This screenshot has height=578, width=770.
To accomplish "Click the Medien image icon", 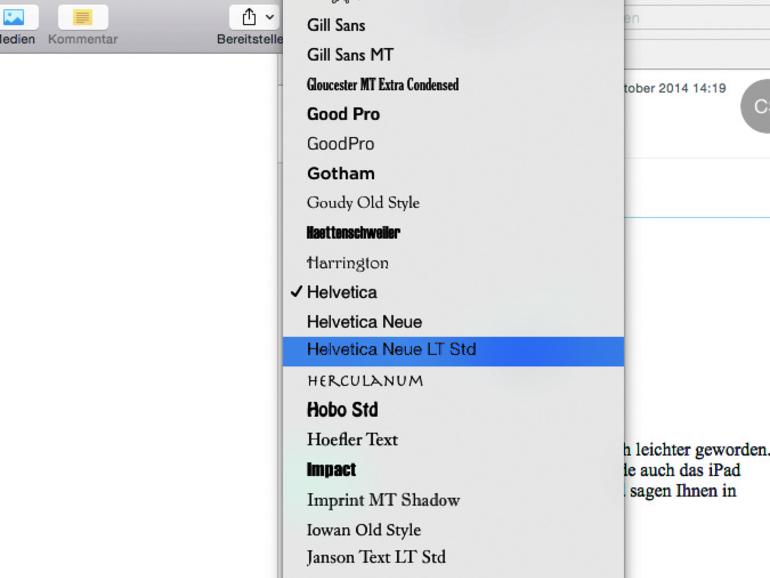I will click(x=15, y=17).
